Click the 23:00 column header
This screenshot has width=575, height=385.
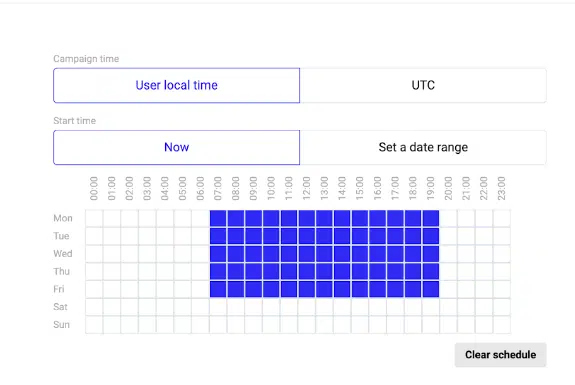coord(501,188)
